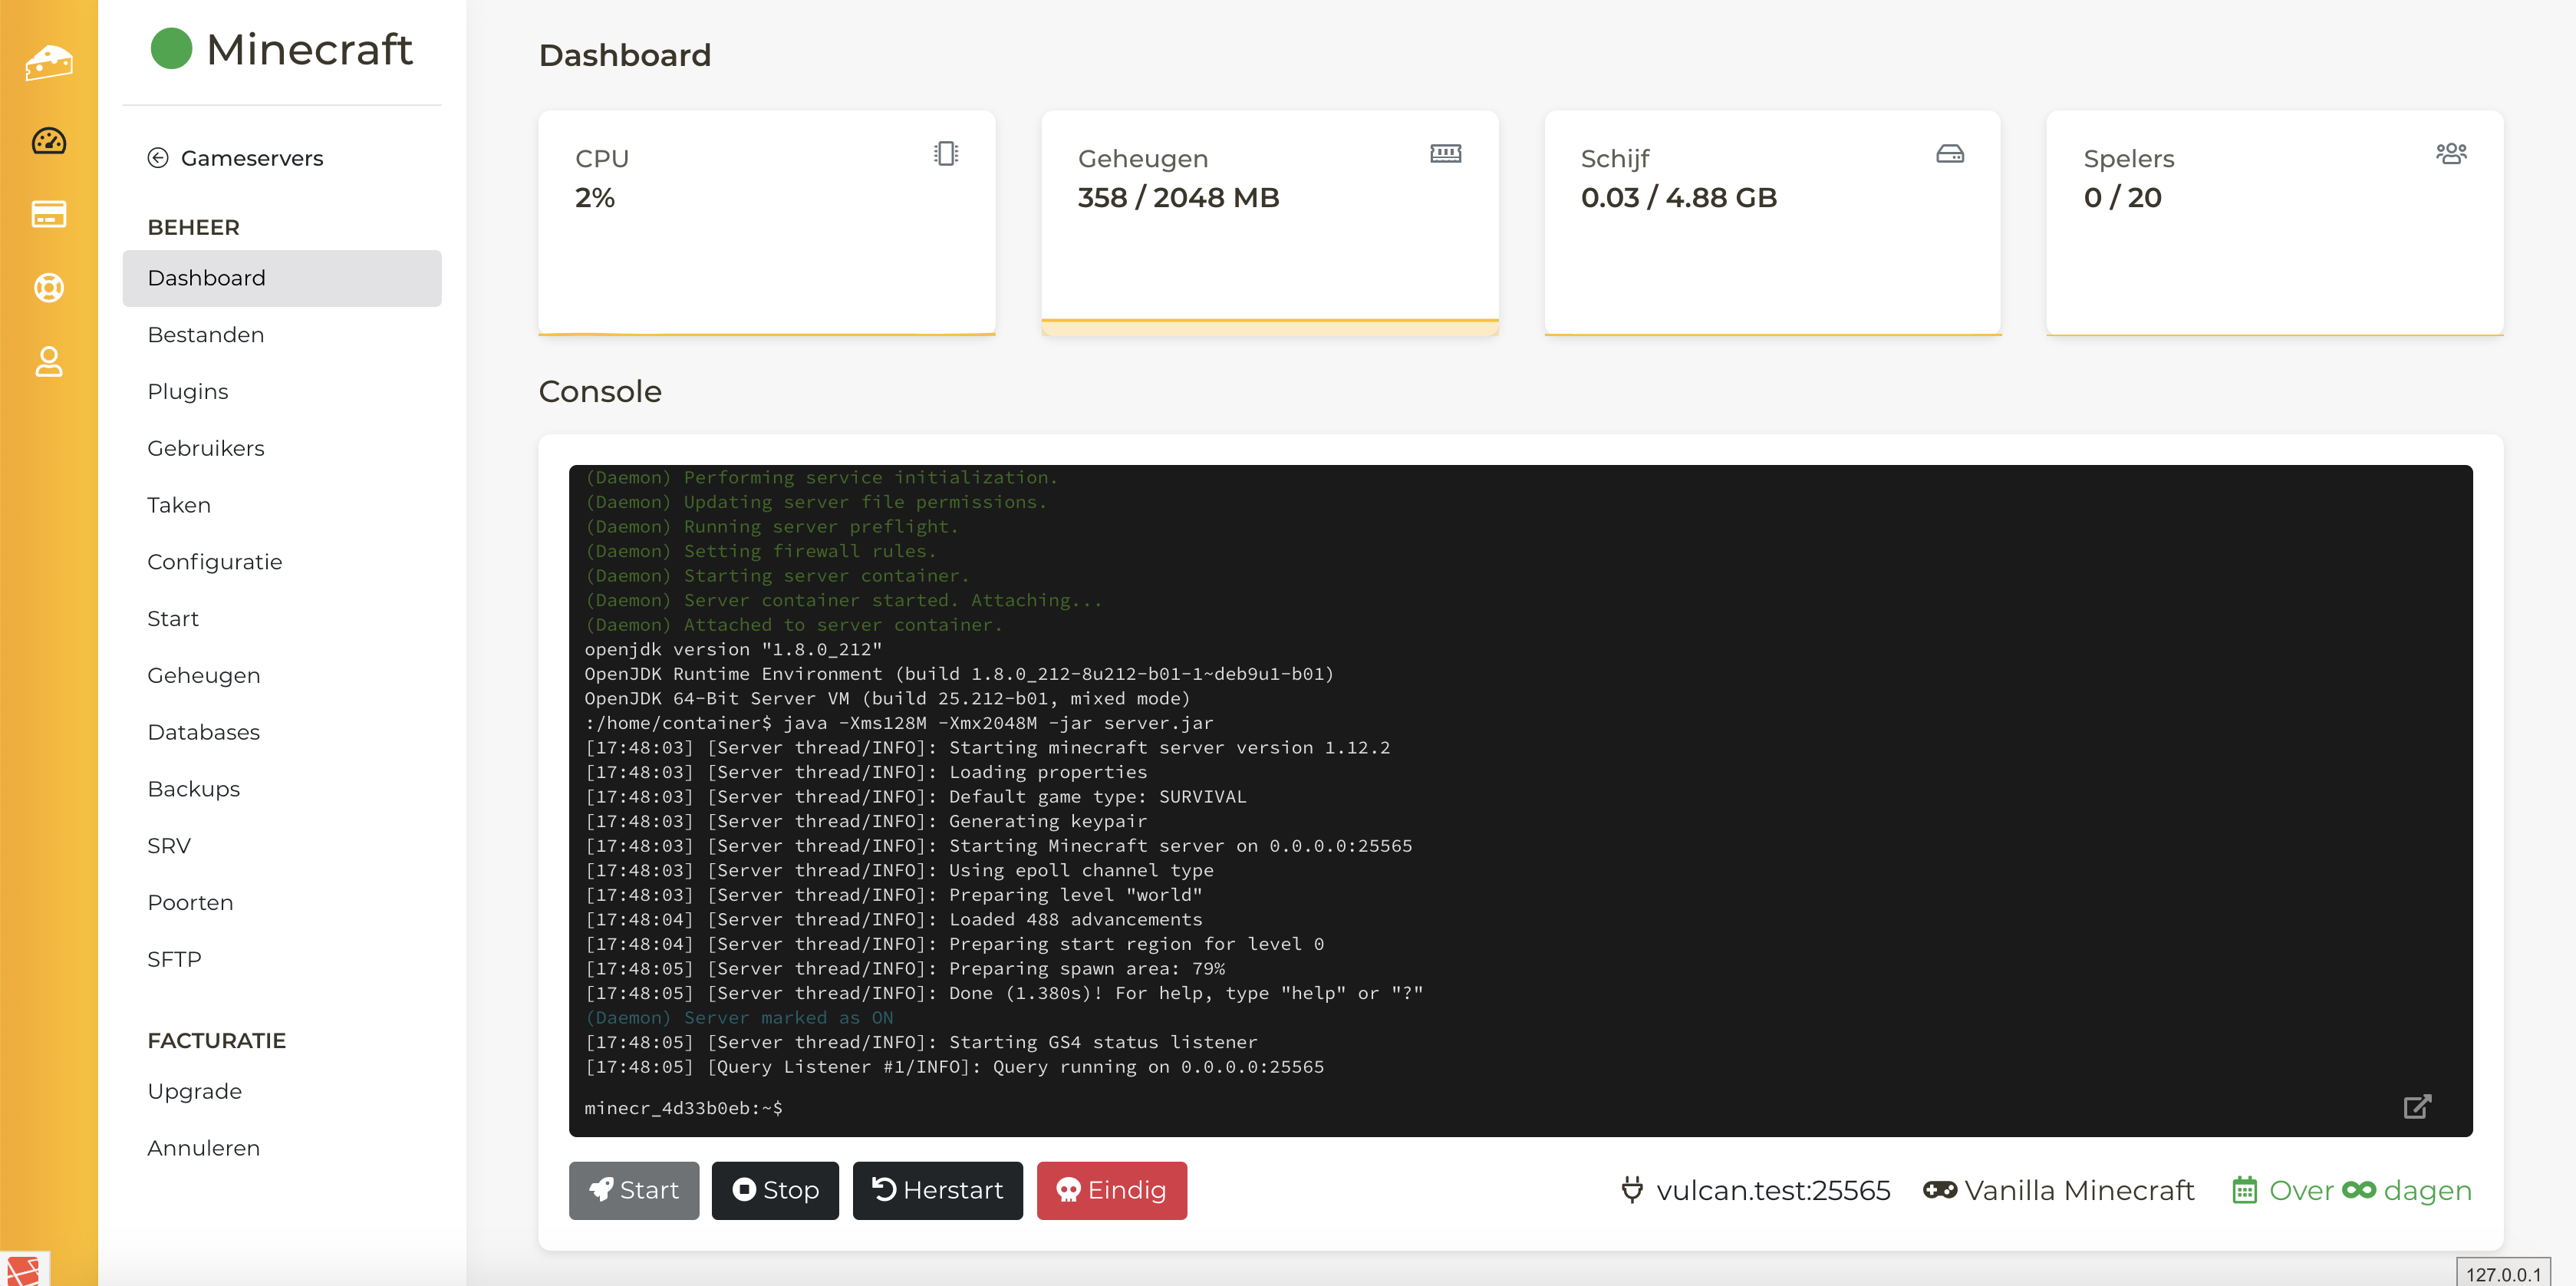Open the credit card billing icon
The image size is (2576, 1286).
click(48, 214)
